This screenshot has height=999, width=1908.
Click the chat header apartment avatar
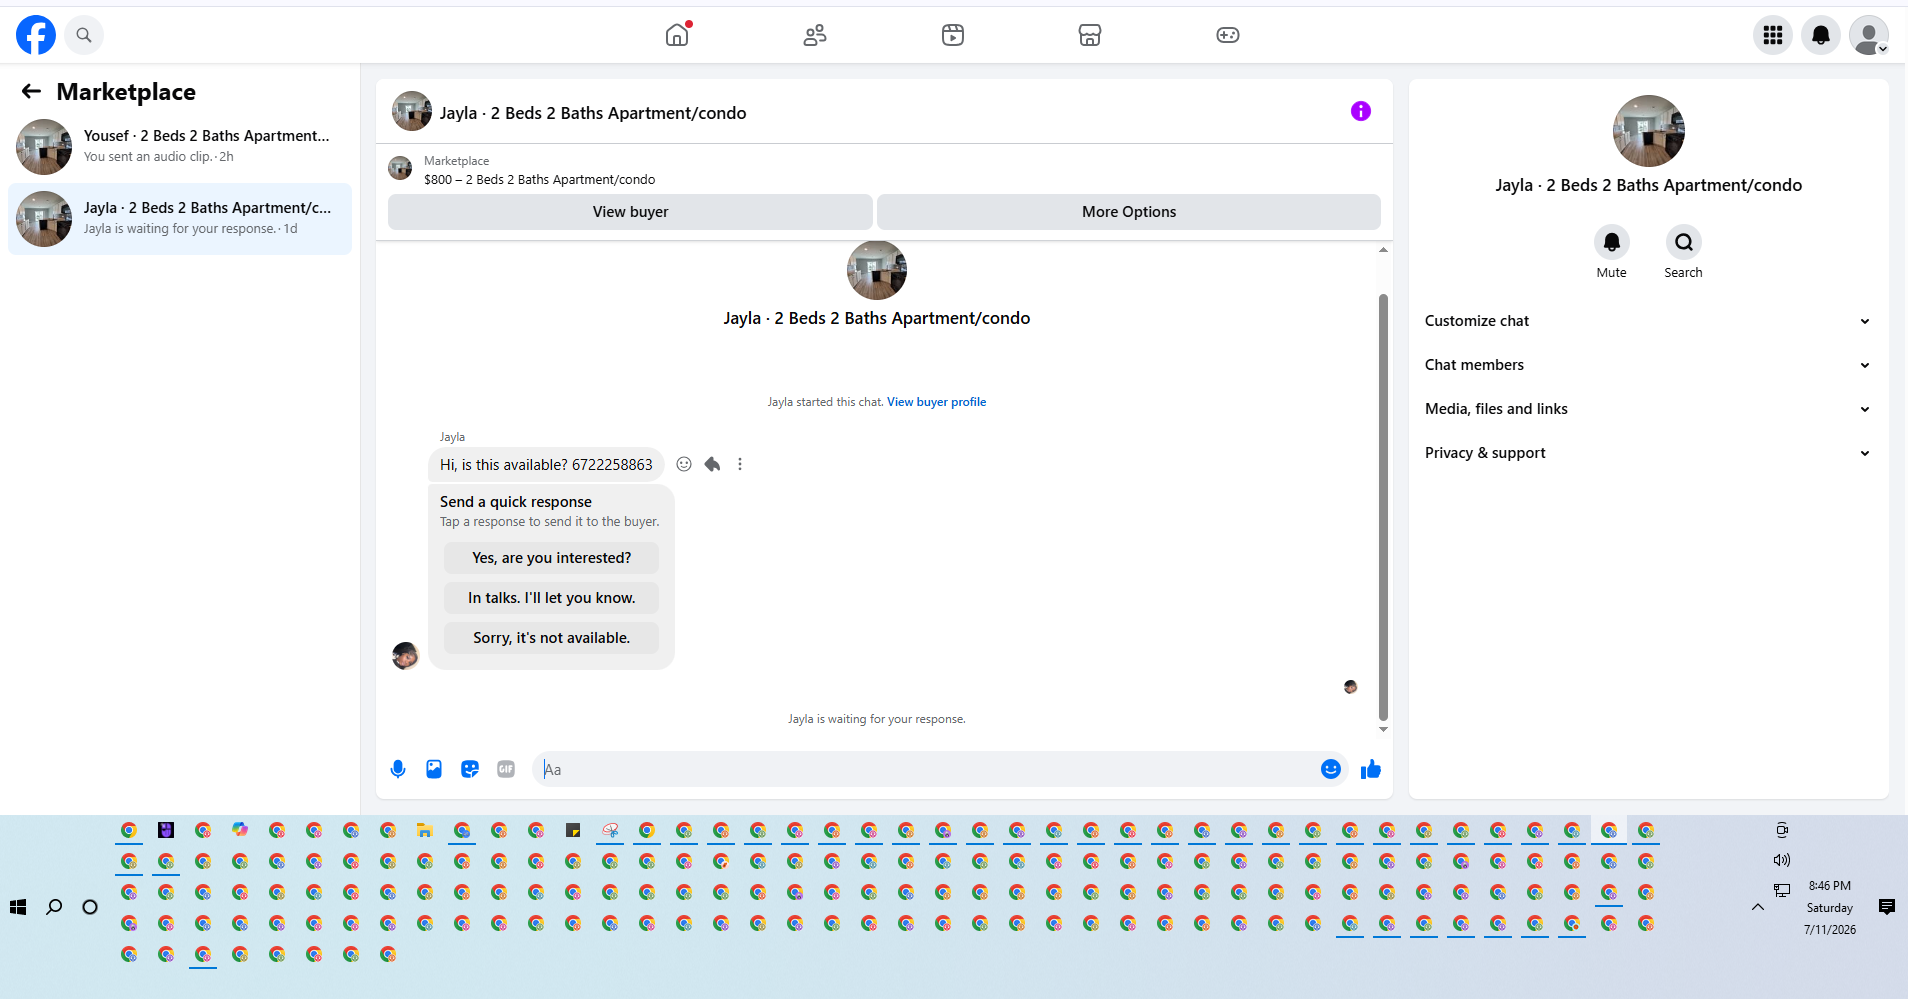click(412, 112)
